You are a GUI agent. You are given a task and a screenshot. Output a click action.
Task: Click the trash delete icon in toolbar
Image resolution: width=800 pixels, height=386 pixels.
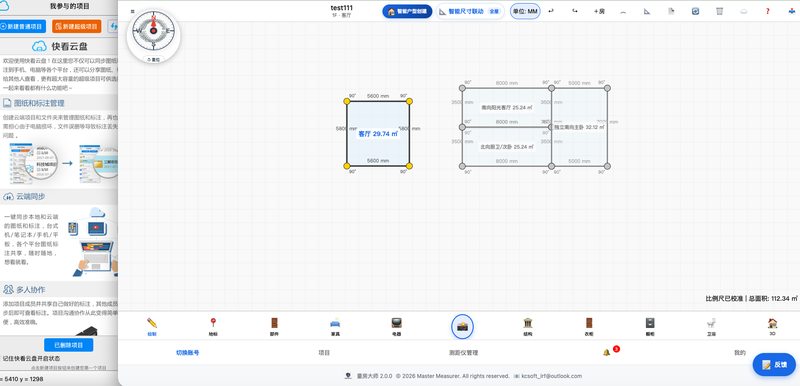point(719,11)
